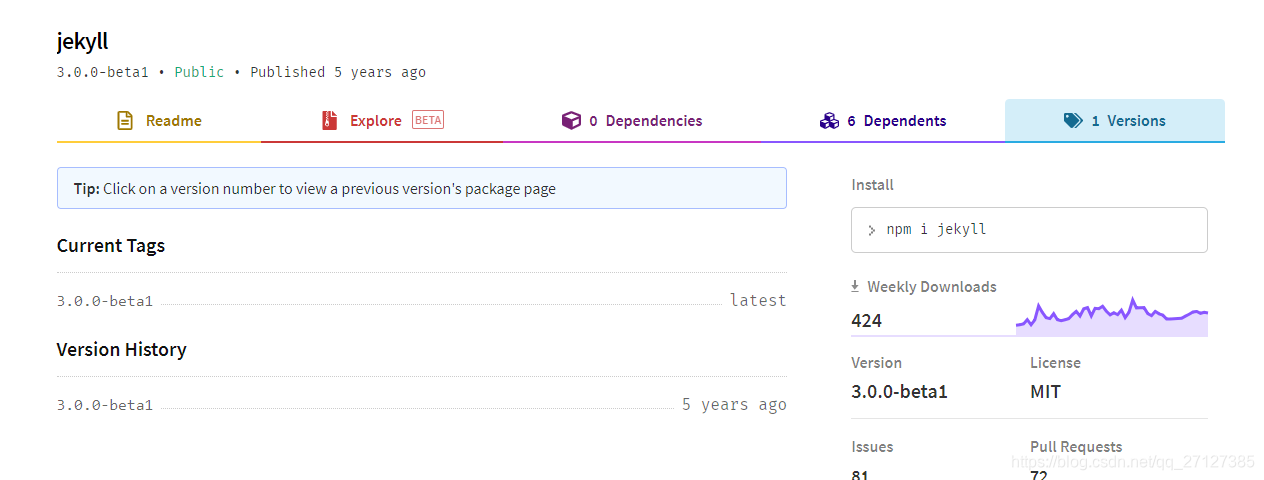The width and height of the screenshot is (1264, 480).
Task: Click the jekyll package title
Action: pos(83,42)
